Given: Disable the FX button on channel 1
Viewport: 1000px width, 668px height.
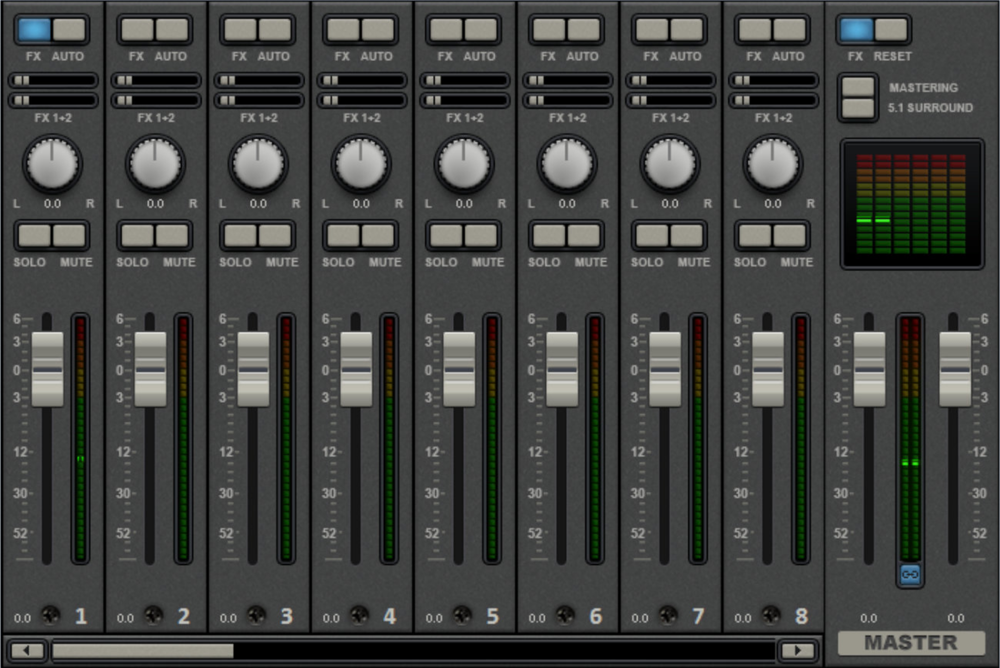Looking at the screenshot, I should point(34,30).
